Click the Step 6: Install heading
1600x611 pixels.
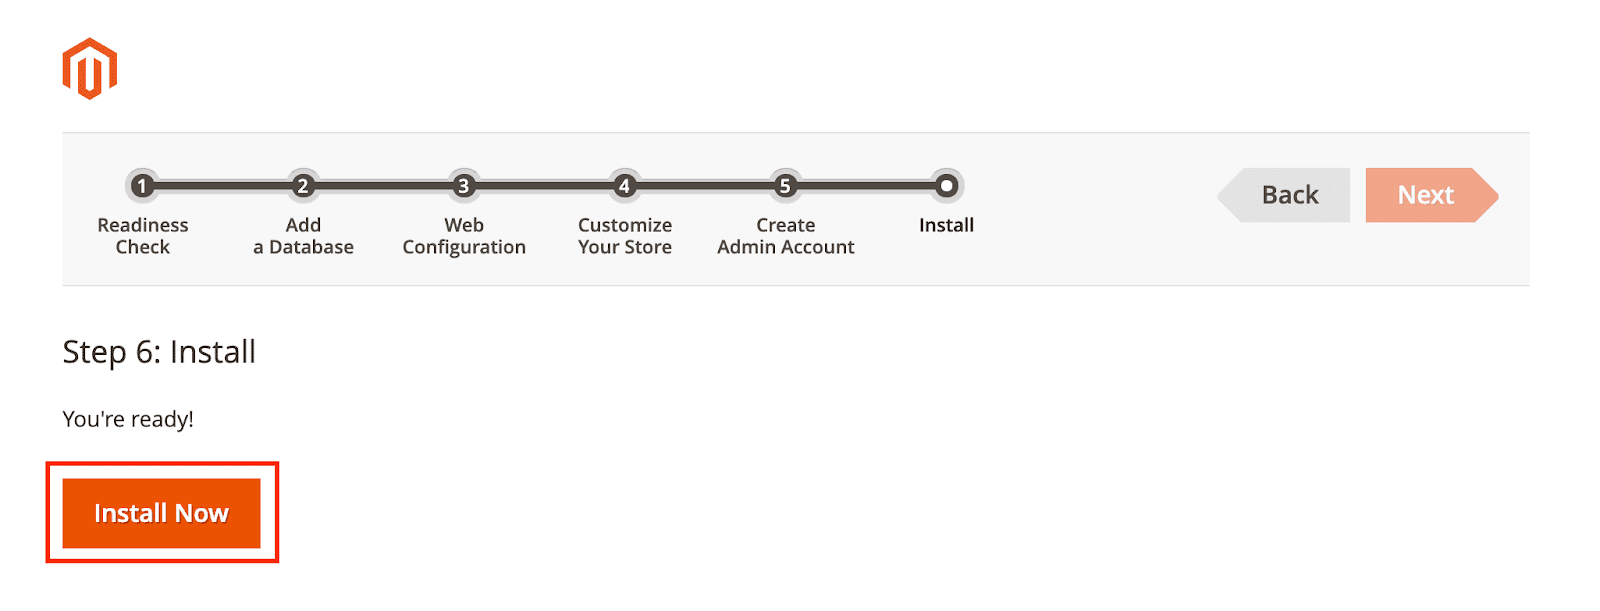point(159,352)
